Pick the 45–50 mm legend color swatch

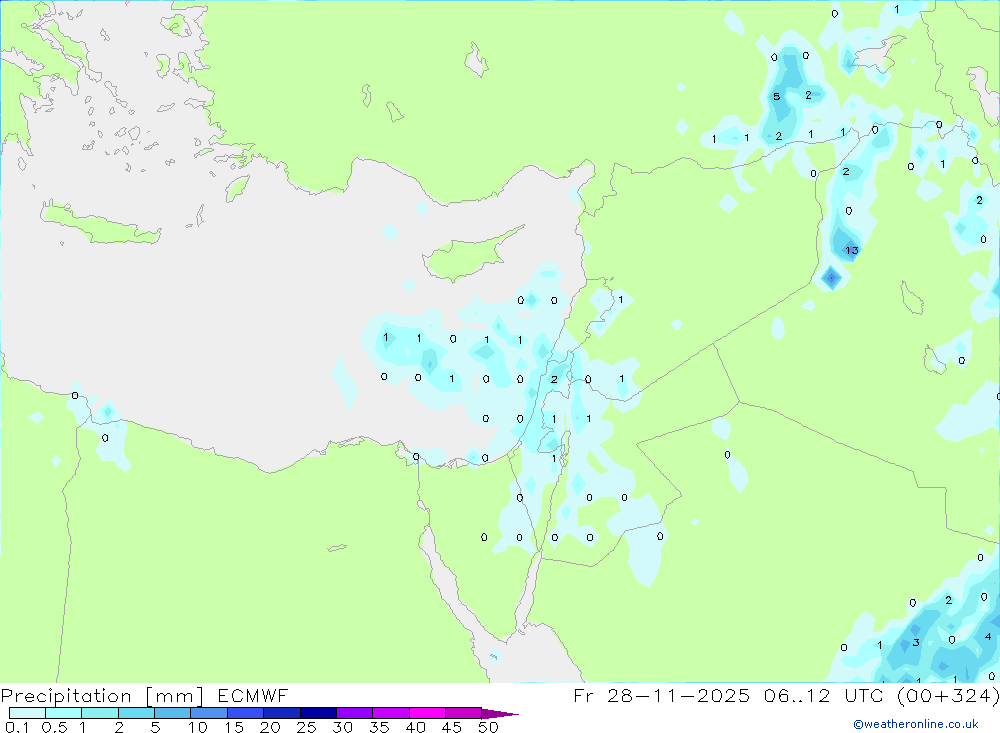coord(464,713)
